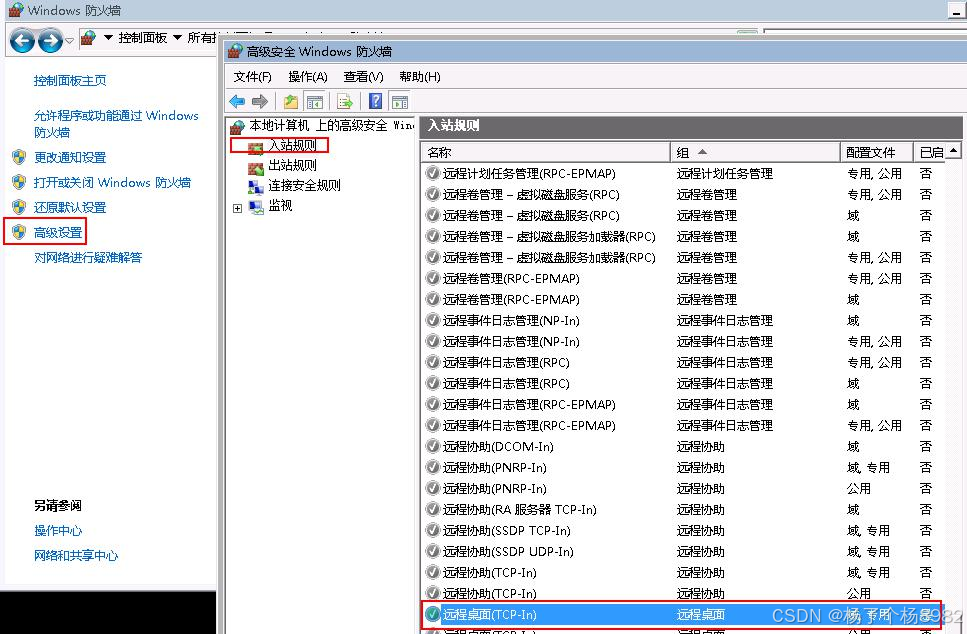Open the 文件(F) menu
Viewport: 967px width, 634px height.
(252, 76)
